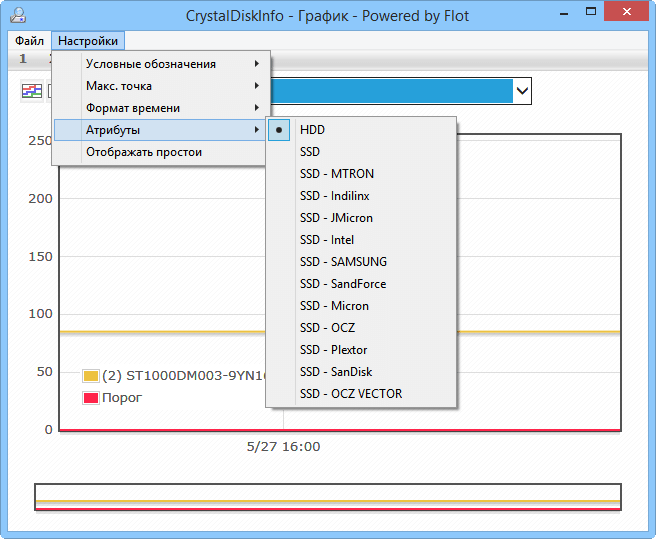
Task: Toggle the Отображать простои option
Action: click(161, 152)
